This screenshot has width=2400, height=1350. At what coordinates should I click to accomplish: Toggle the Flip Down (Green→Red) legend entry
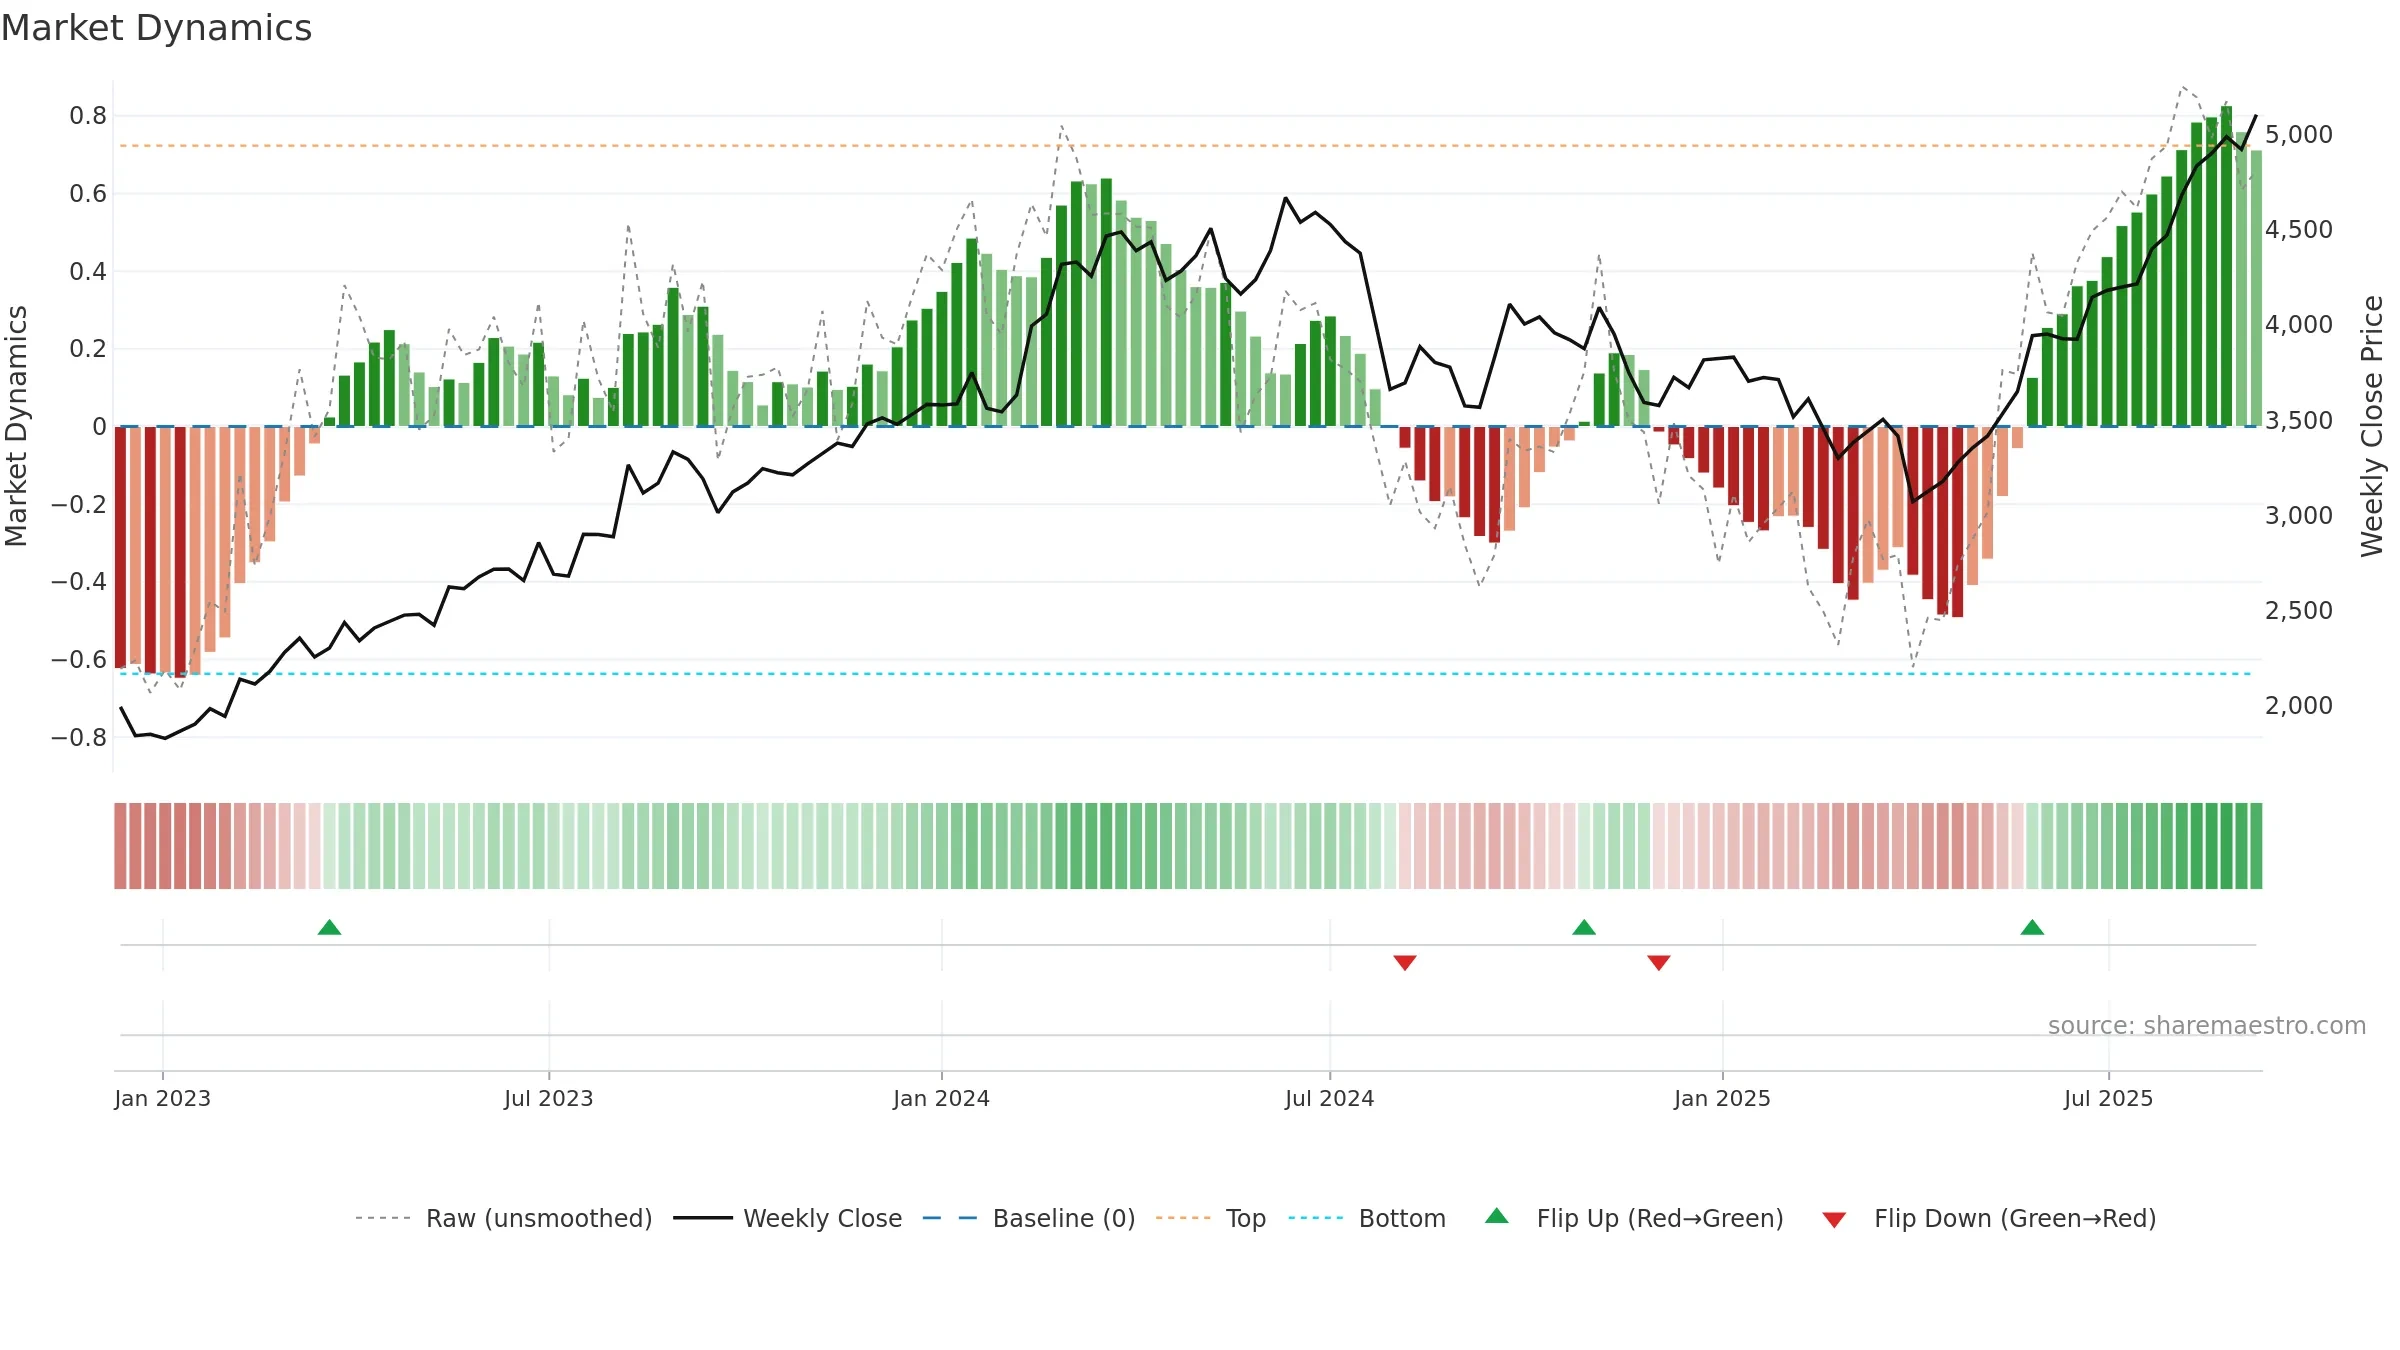(x=1989, y=1218)
